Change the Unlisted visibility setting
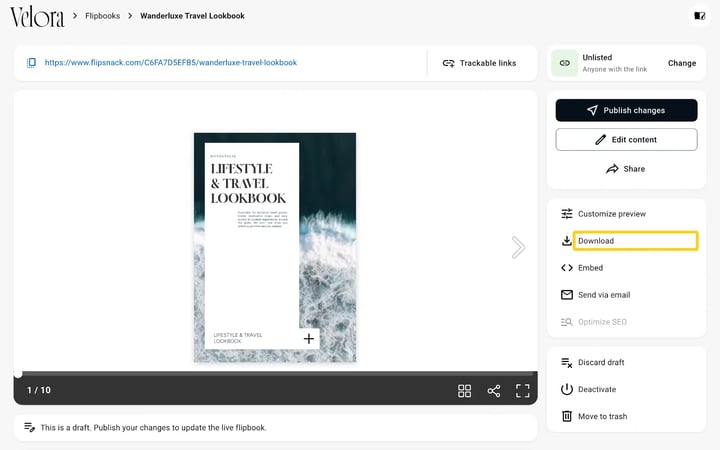 coord(682,63)
